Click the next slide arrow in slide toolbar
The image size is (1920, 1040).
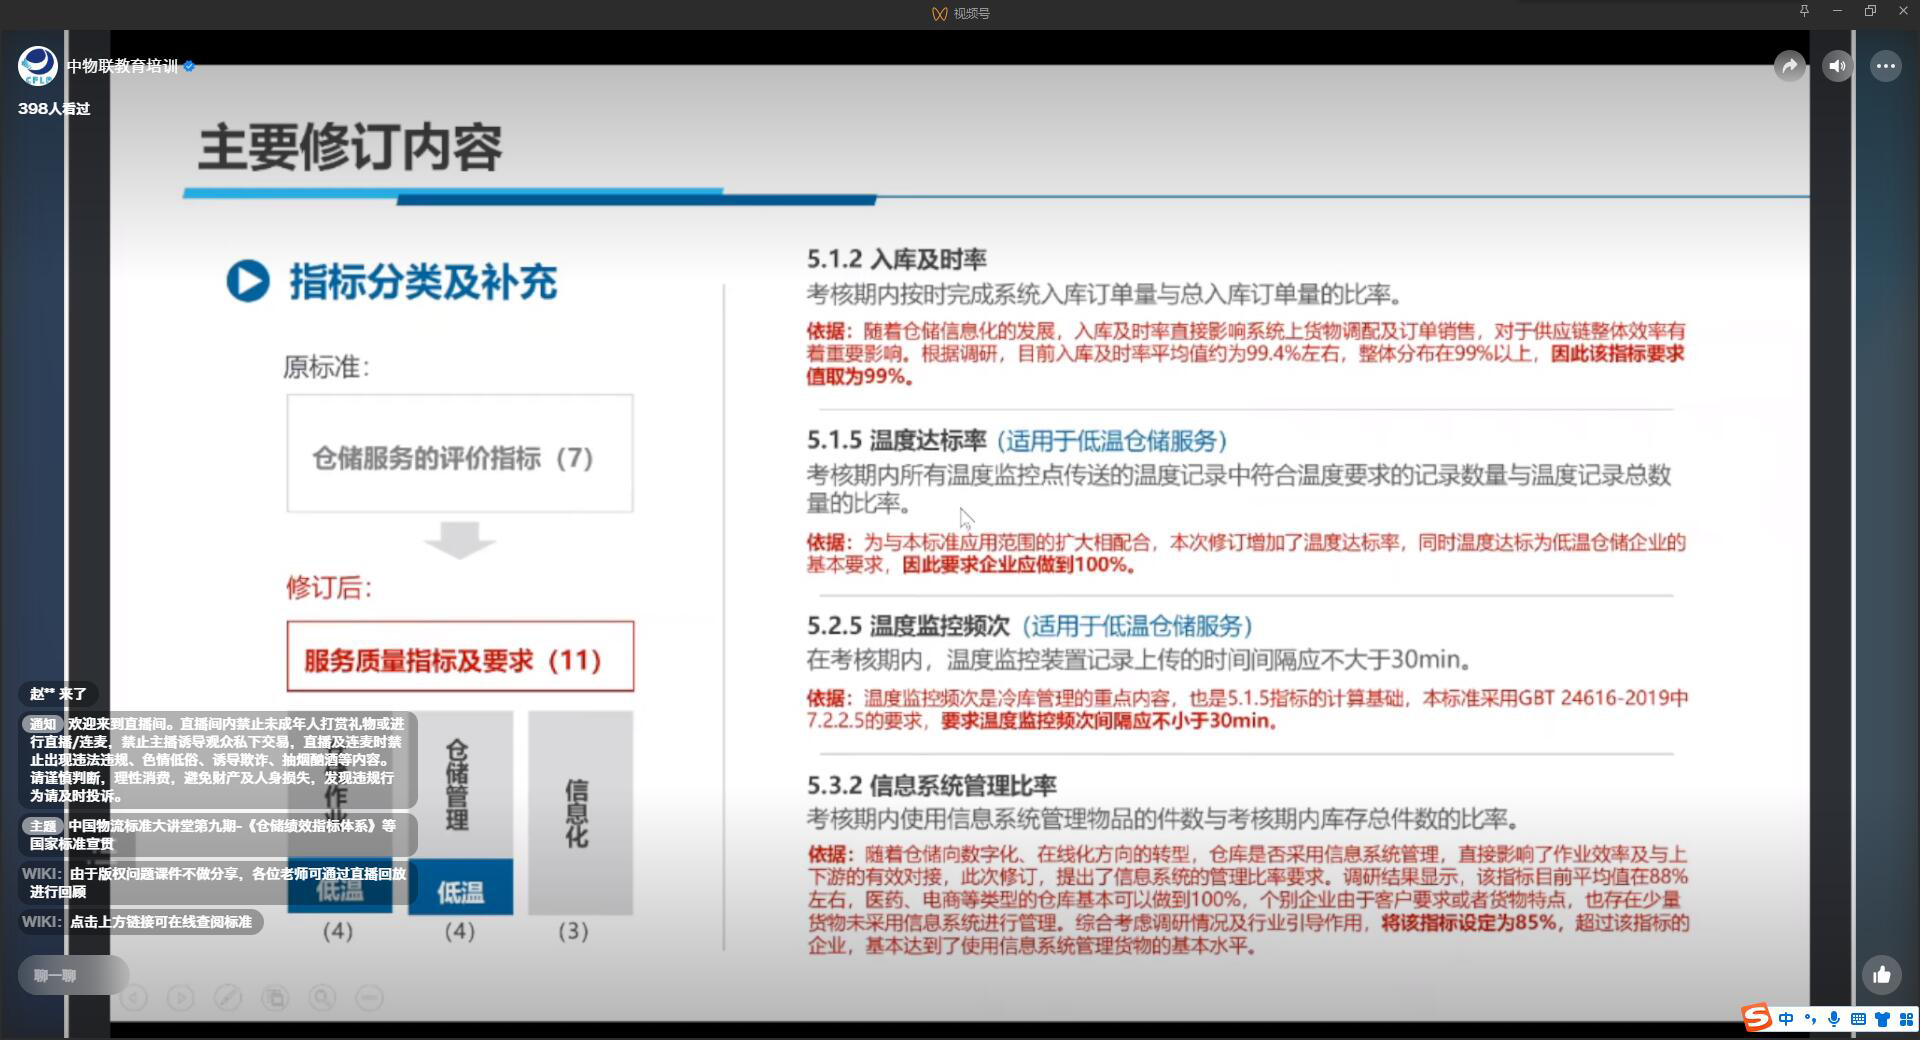181,998
